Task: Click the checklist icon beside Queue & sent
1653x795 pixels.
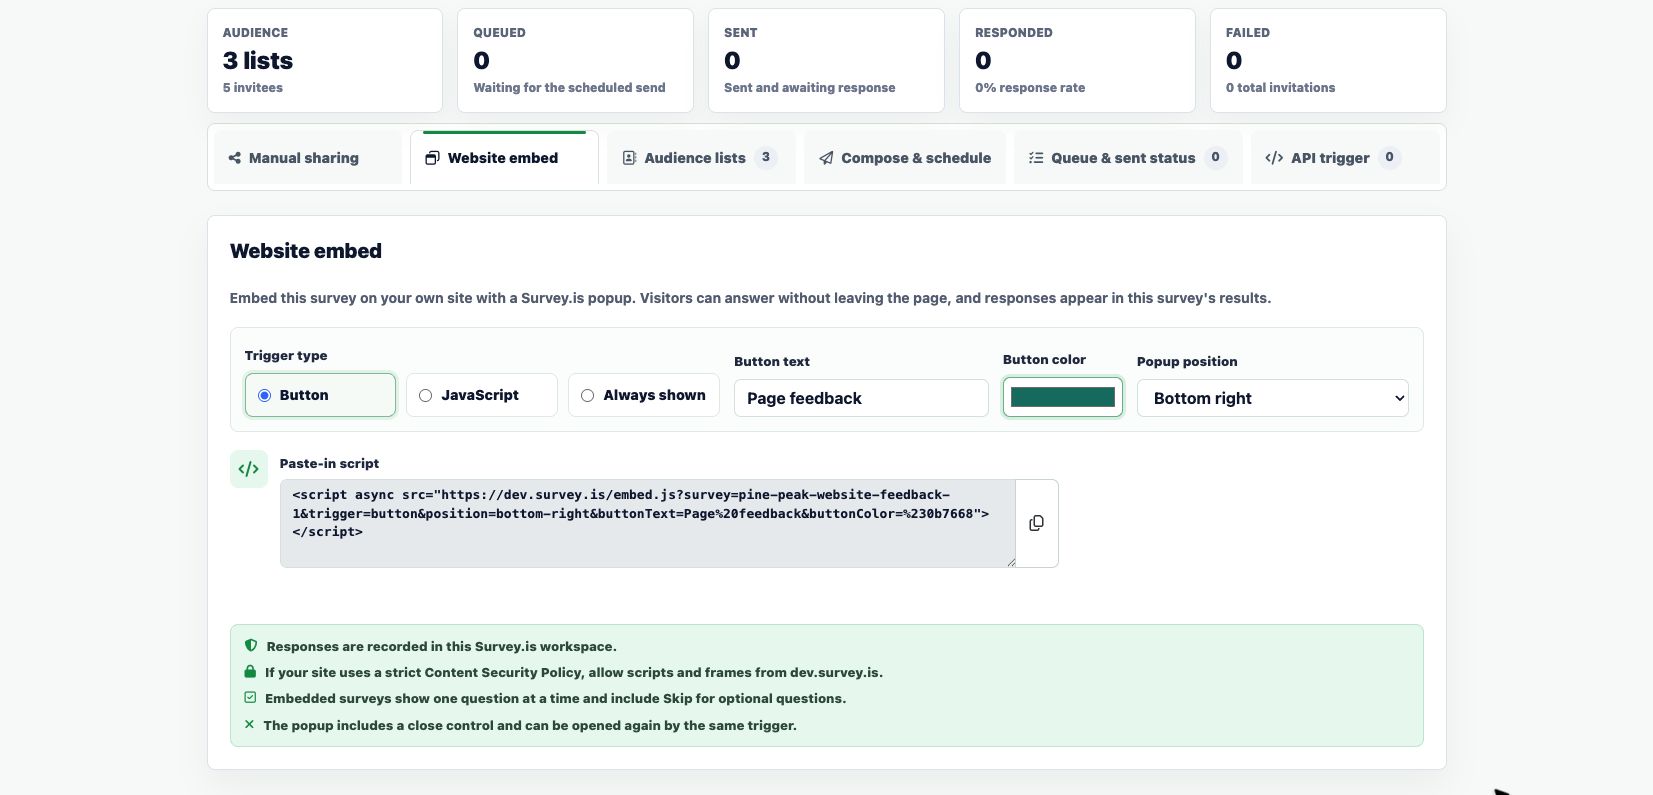Action: [x=1036, y=158]
